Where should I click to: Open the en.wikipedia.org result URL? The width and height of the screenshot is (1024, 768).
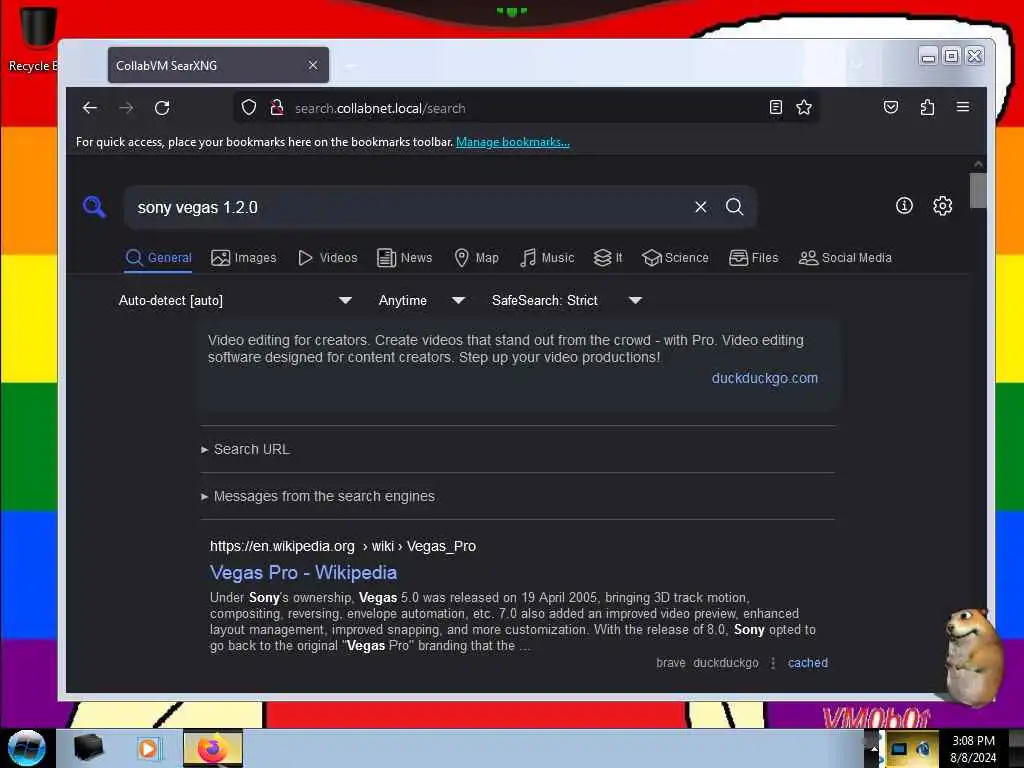(343, 546)
